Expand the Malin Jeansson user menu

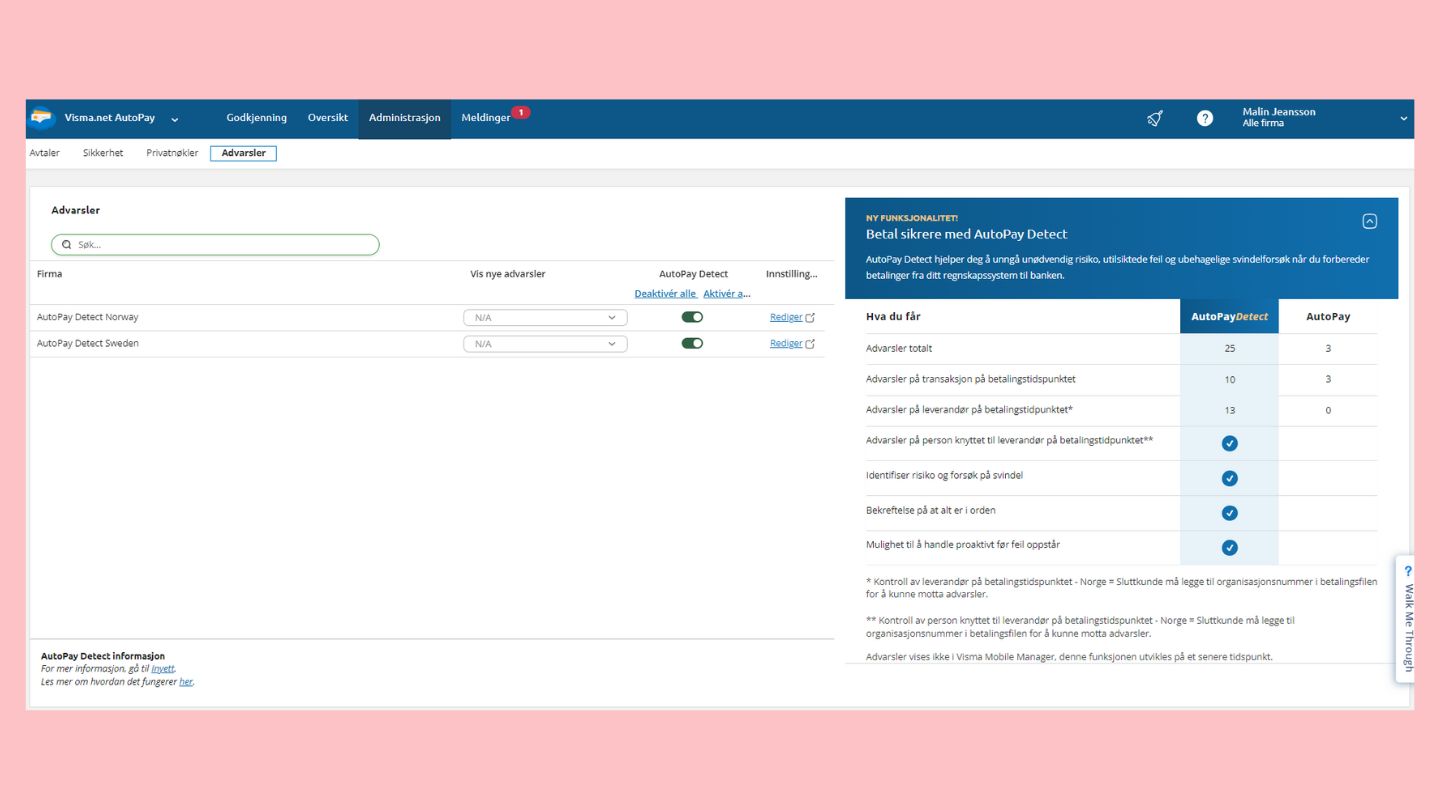[x=1403, y=118]
